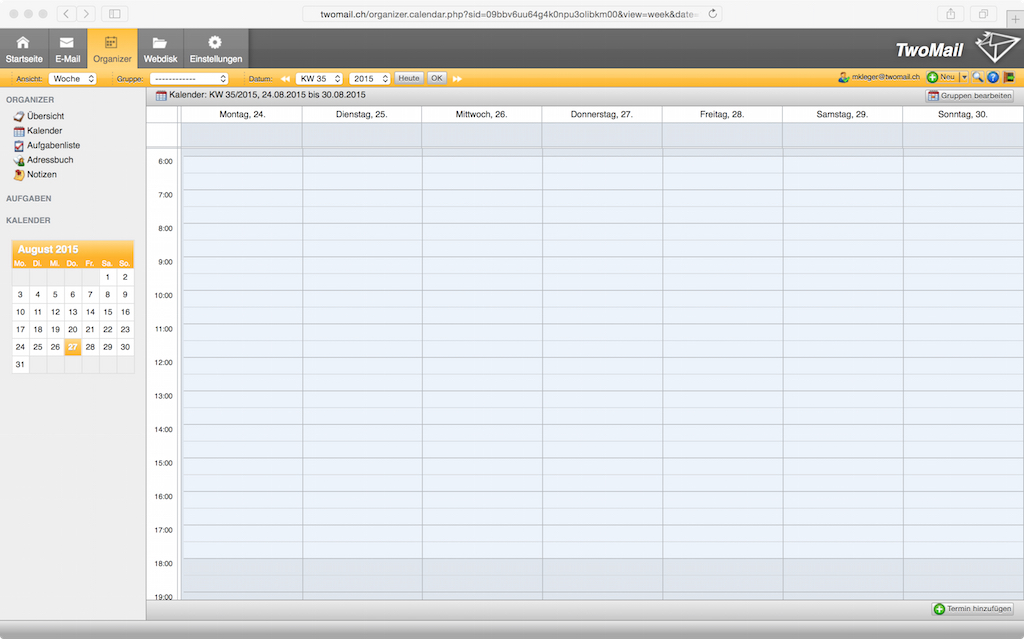
Task: Click Montag, 24. column header
Action: [x=242, y=114]
